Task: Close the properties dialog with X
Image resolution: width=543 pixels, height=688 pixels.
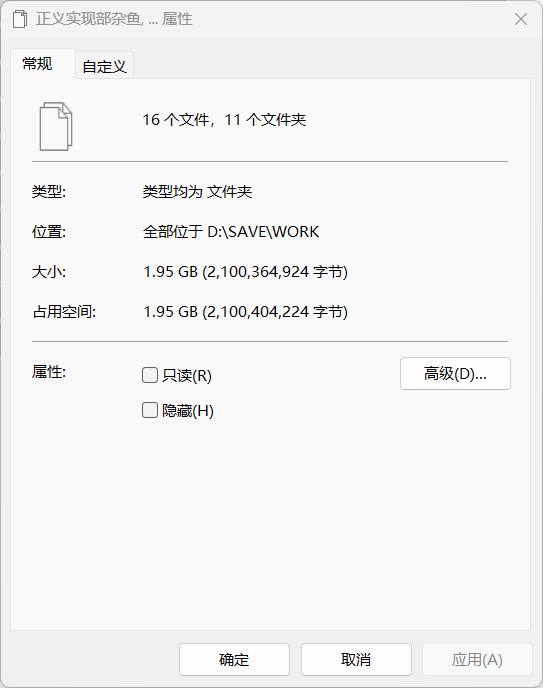Action: point(521,19)
